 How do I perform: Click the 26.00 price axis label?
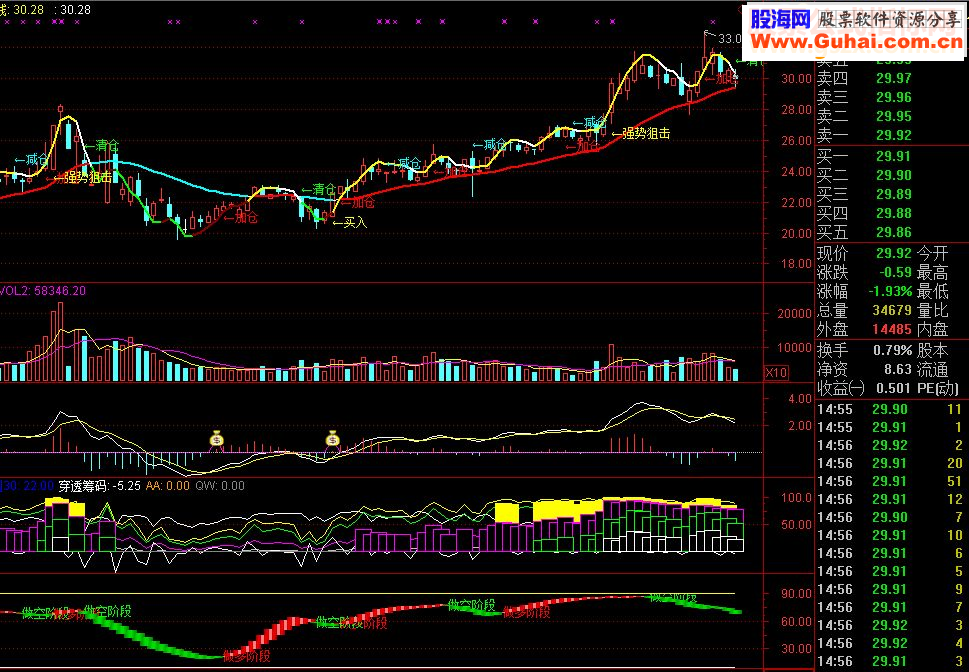point(796,140)
